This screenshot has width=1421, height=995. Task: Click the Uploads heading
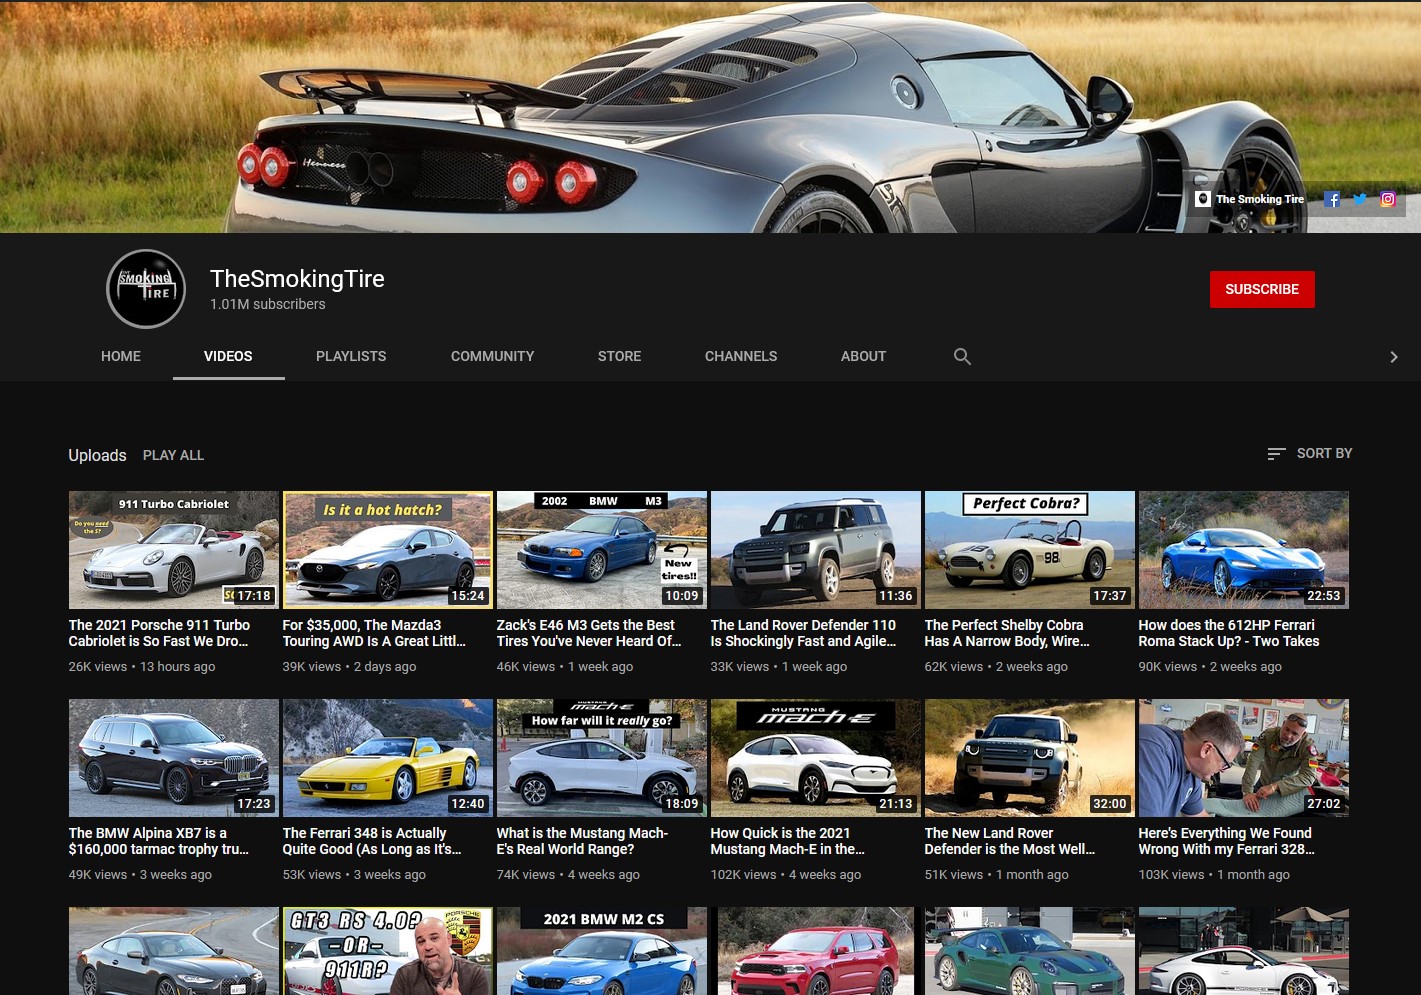click(97, 455)
